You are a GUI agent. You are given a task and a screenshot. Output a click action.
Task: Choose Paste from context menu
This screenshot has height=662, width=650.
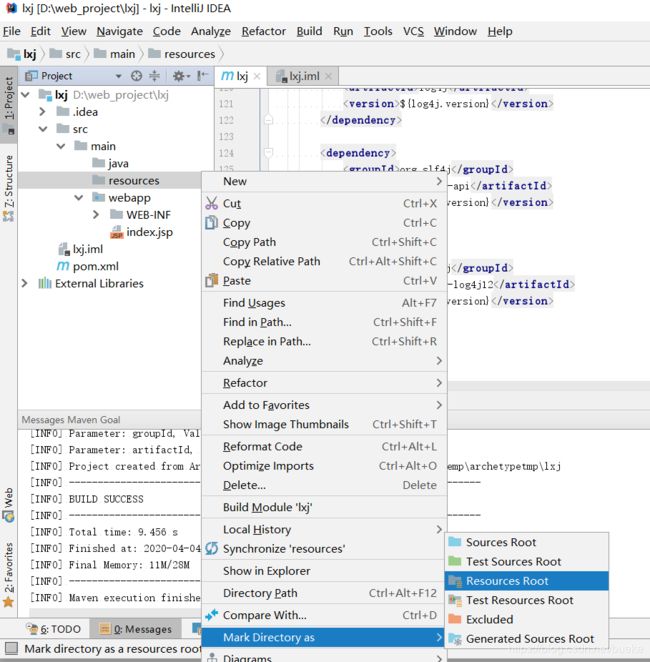(324, 281)
